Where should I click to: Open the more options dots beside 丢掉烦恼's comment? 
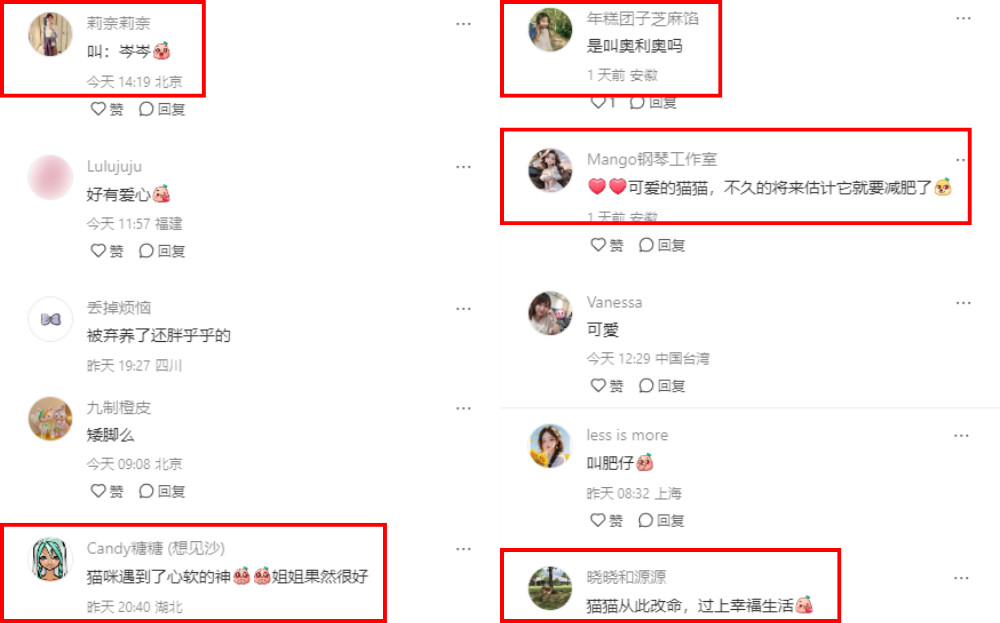point(464,309)
